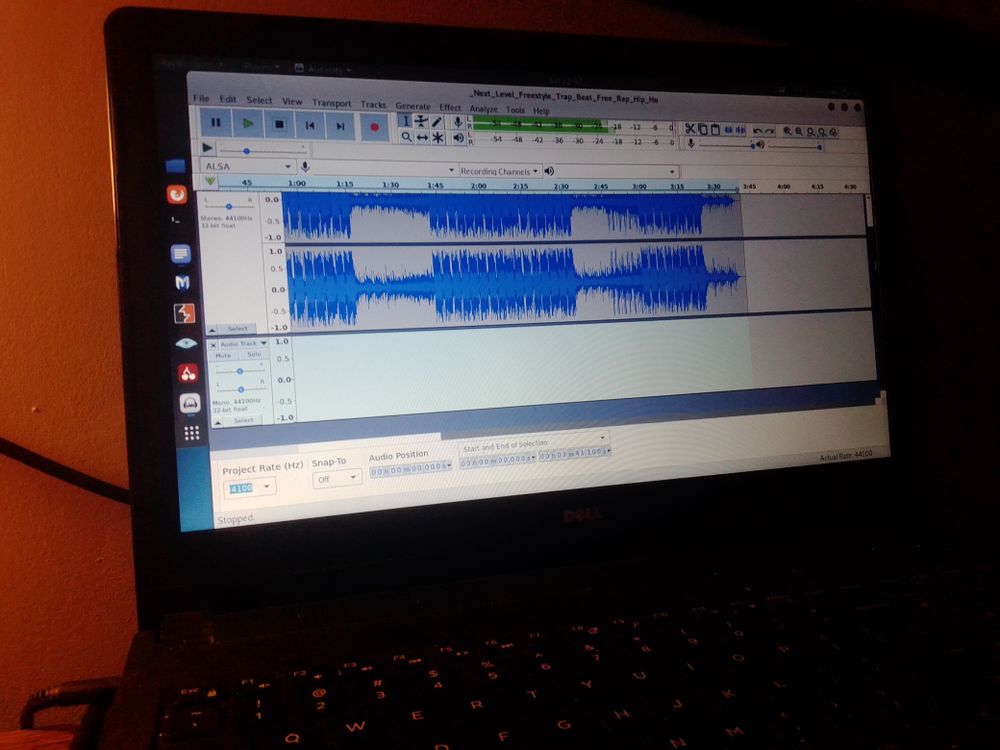This screenshot has height=750, width=1000.
Task: Select the Selection (I-beam) tool
Action: click(405, 121)
